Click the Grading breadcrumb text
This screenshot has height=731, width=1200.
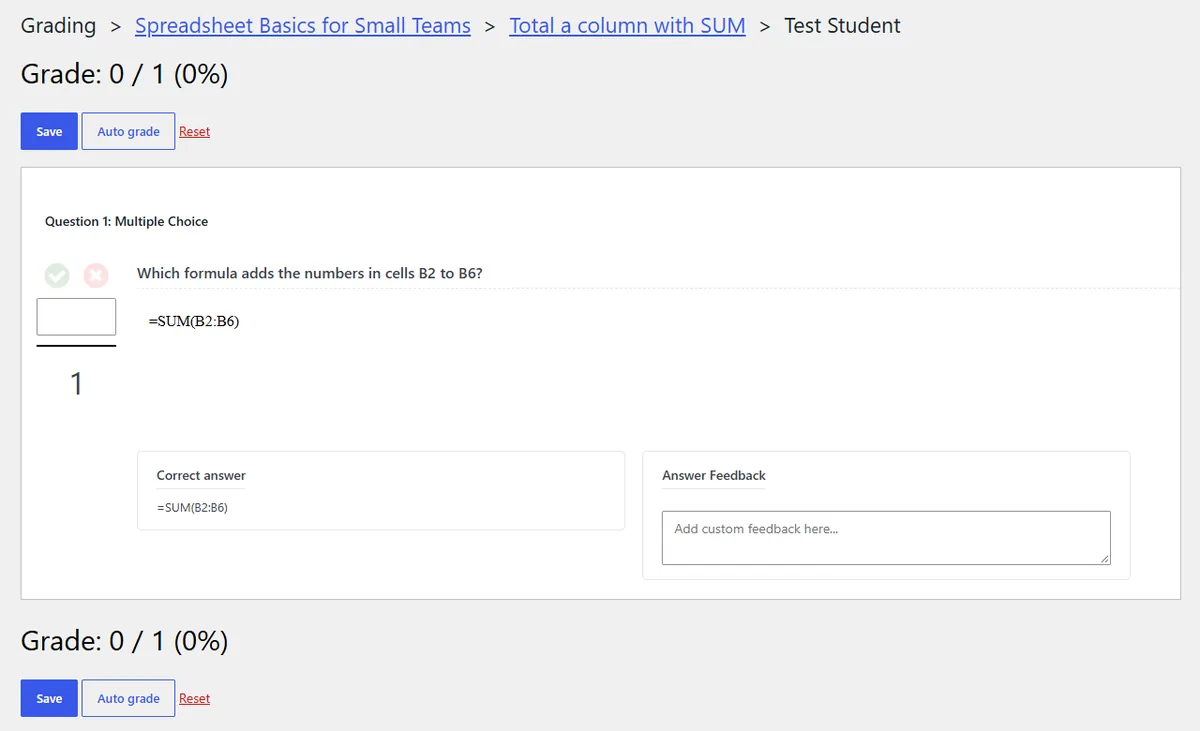(59, 26)
